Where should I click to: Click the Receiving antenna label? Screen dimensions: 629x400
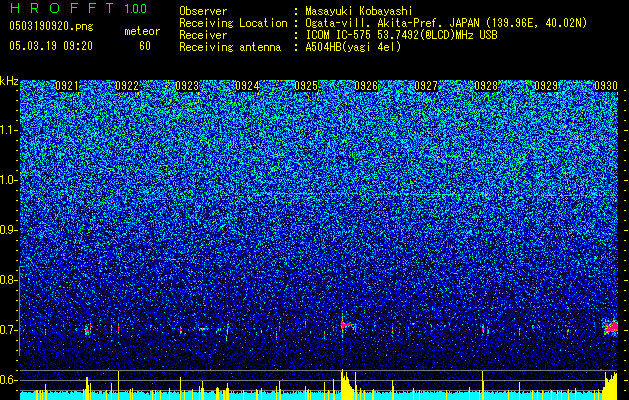230,47
